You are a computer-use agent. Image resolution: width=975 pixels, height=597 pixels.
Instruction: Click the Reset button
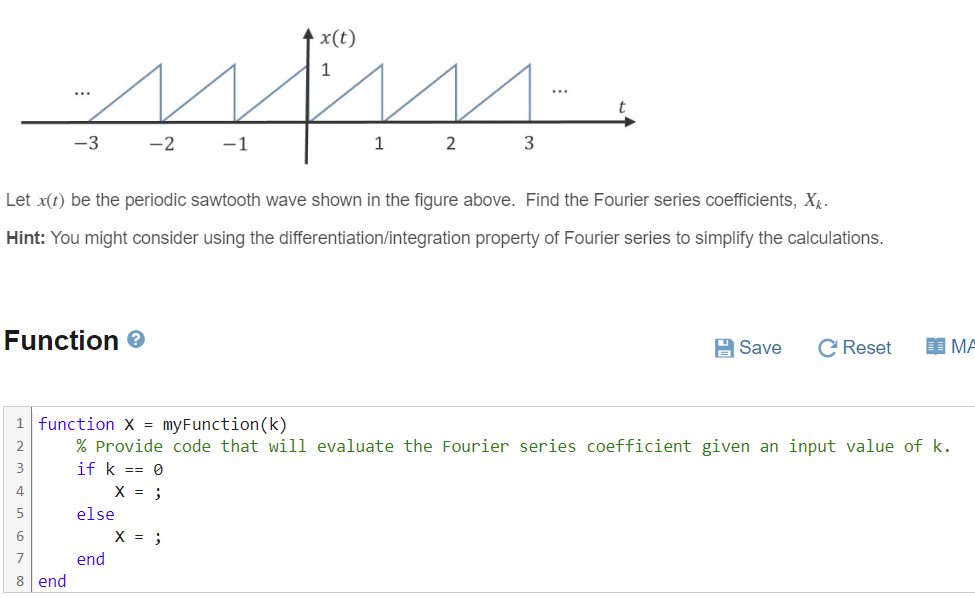click(854, 347)
